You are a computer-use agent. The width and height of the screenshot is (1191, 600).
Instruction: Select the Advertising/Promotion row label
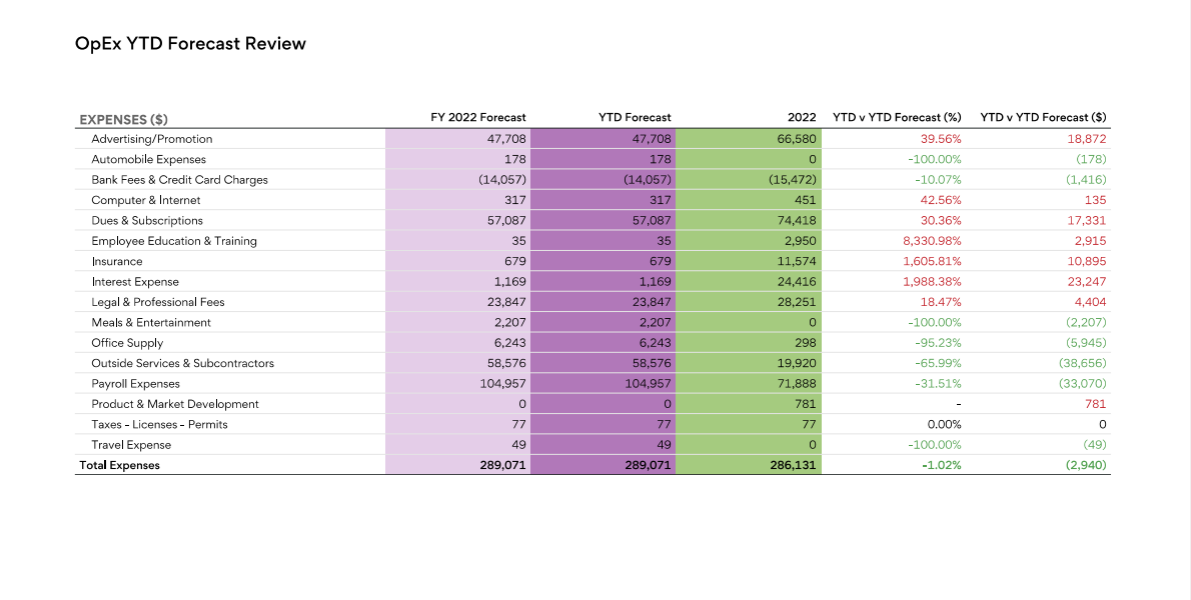tap(152, 139)
